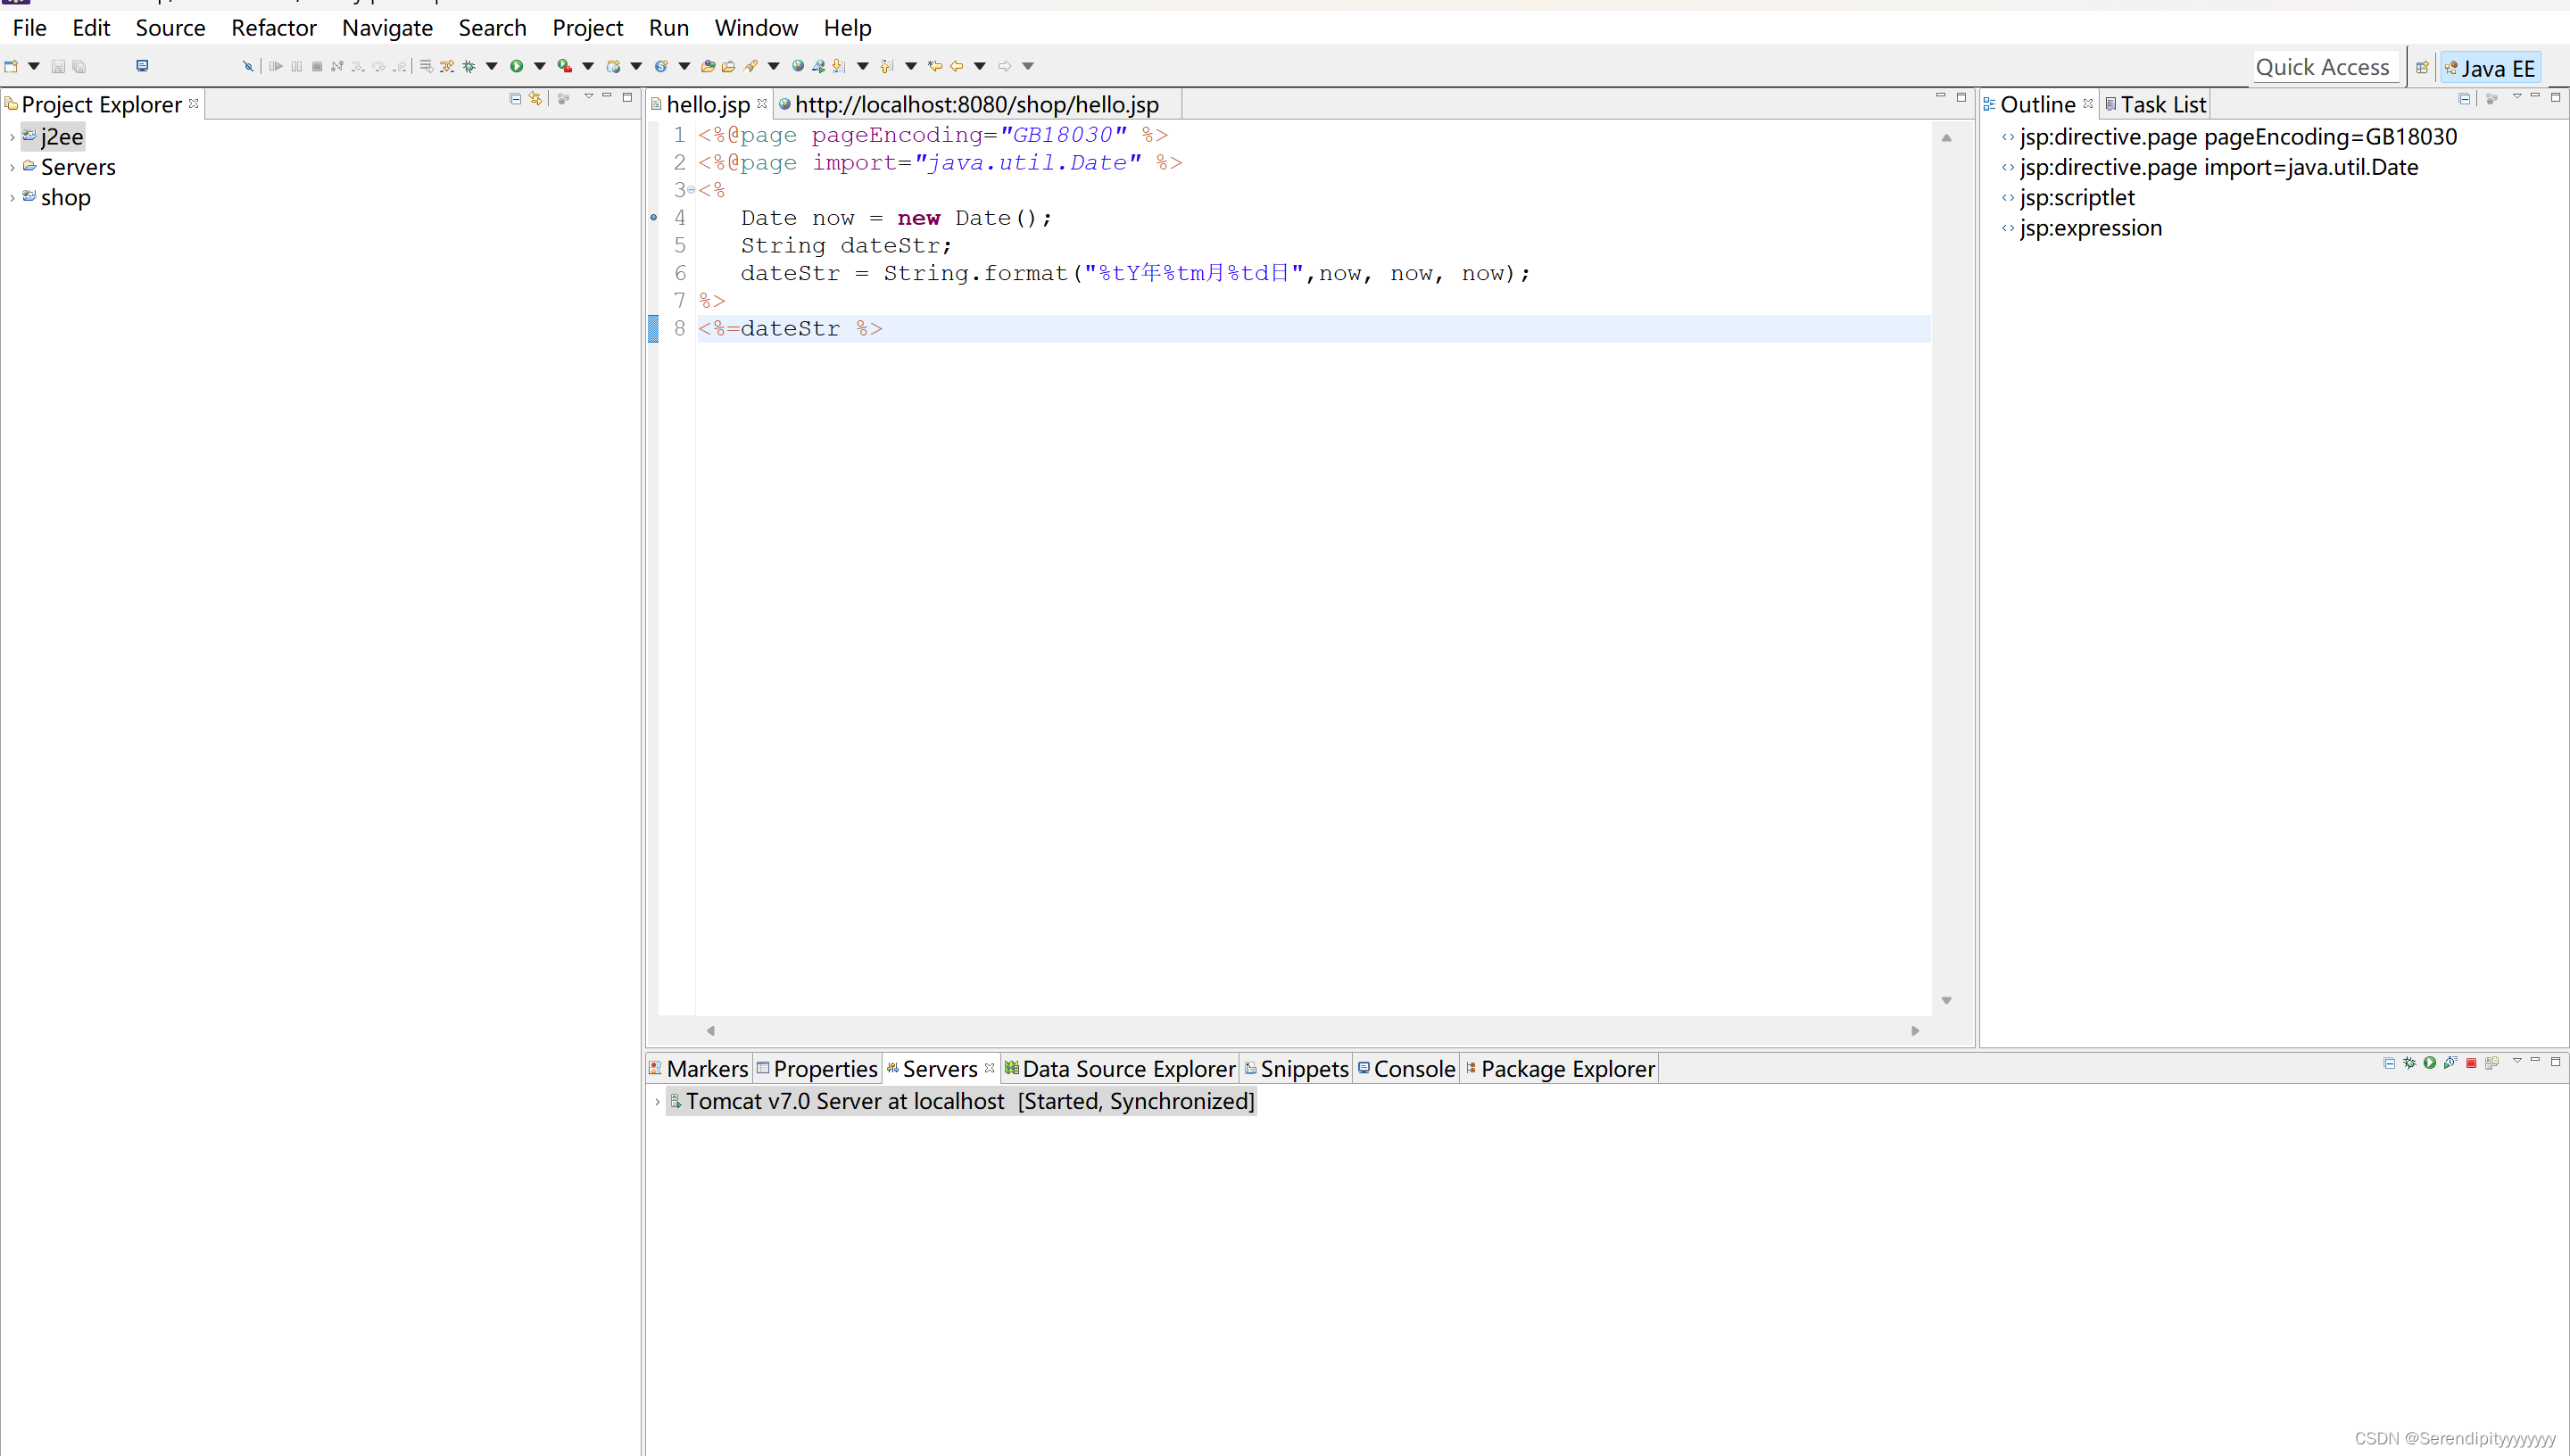This screenshot has height=1456, width=2570.
Task: Click the Open Web Browser globe icon
Action: 797,66
